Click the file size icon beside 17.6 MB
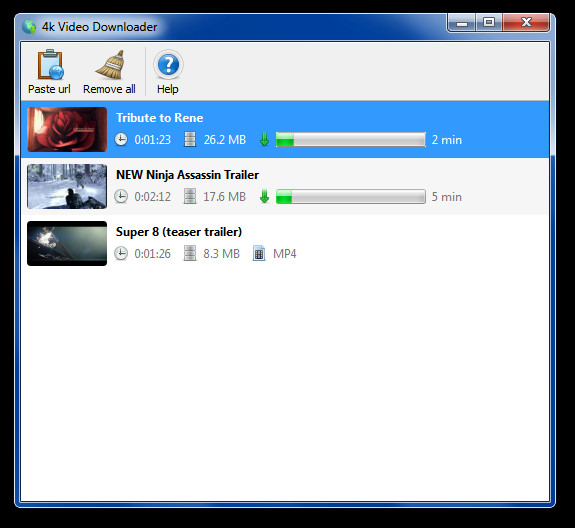 tap(190, 196)
